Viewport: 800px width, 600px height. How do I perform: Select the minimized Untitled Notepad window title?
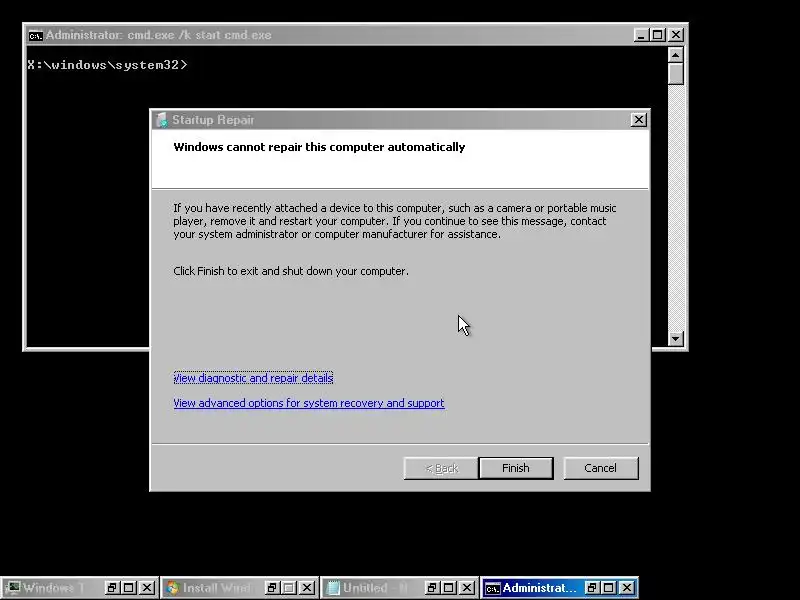coord(375,588)
